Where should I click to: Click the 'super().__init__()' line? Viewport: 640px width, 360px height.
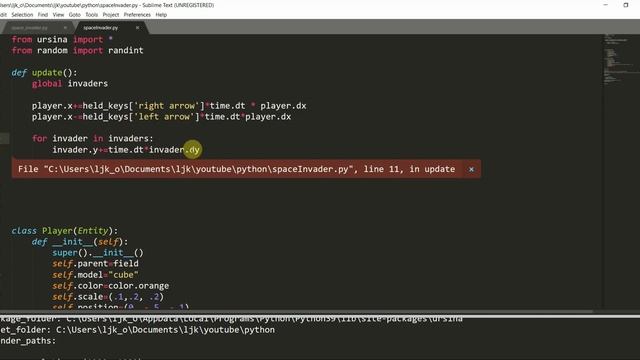coord(98,253)
